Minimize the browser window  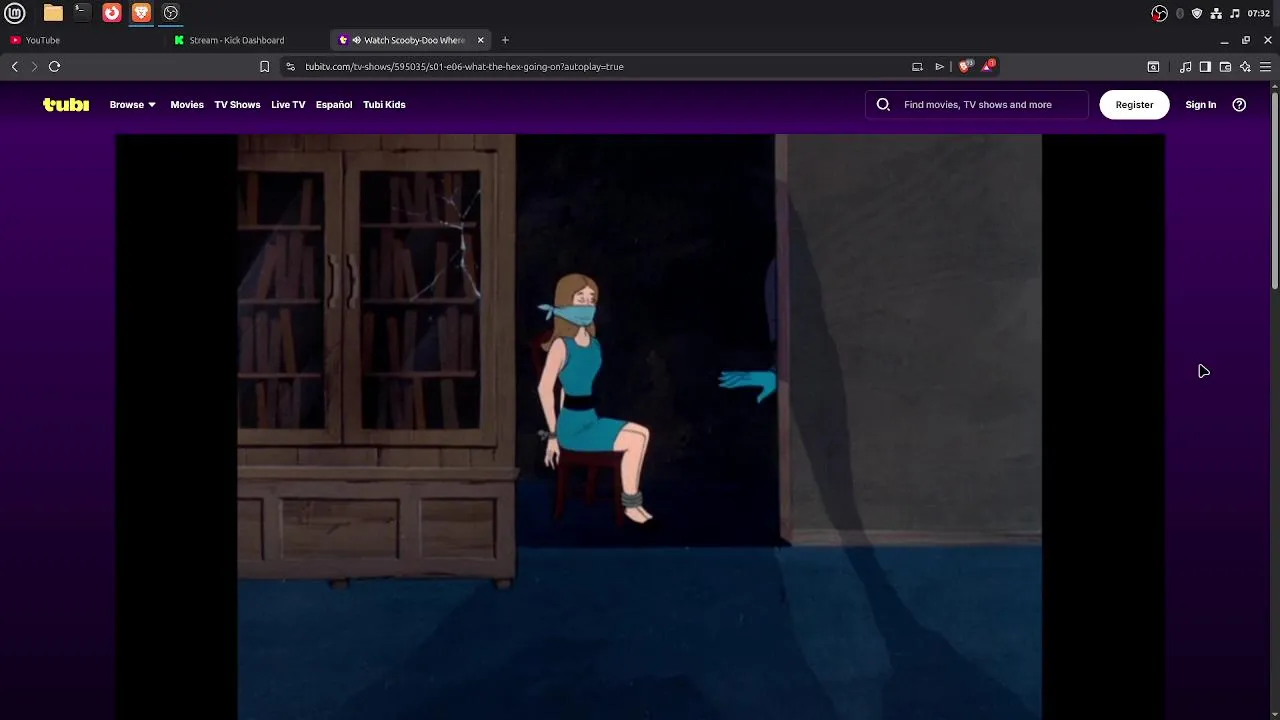(1224, 40)
